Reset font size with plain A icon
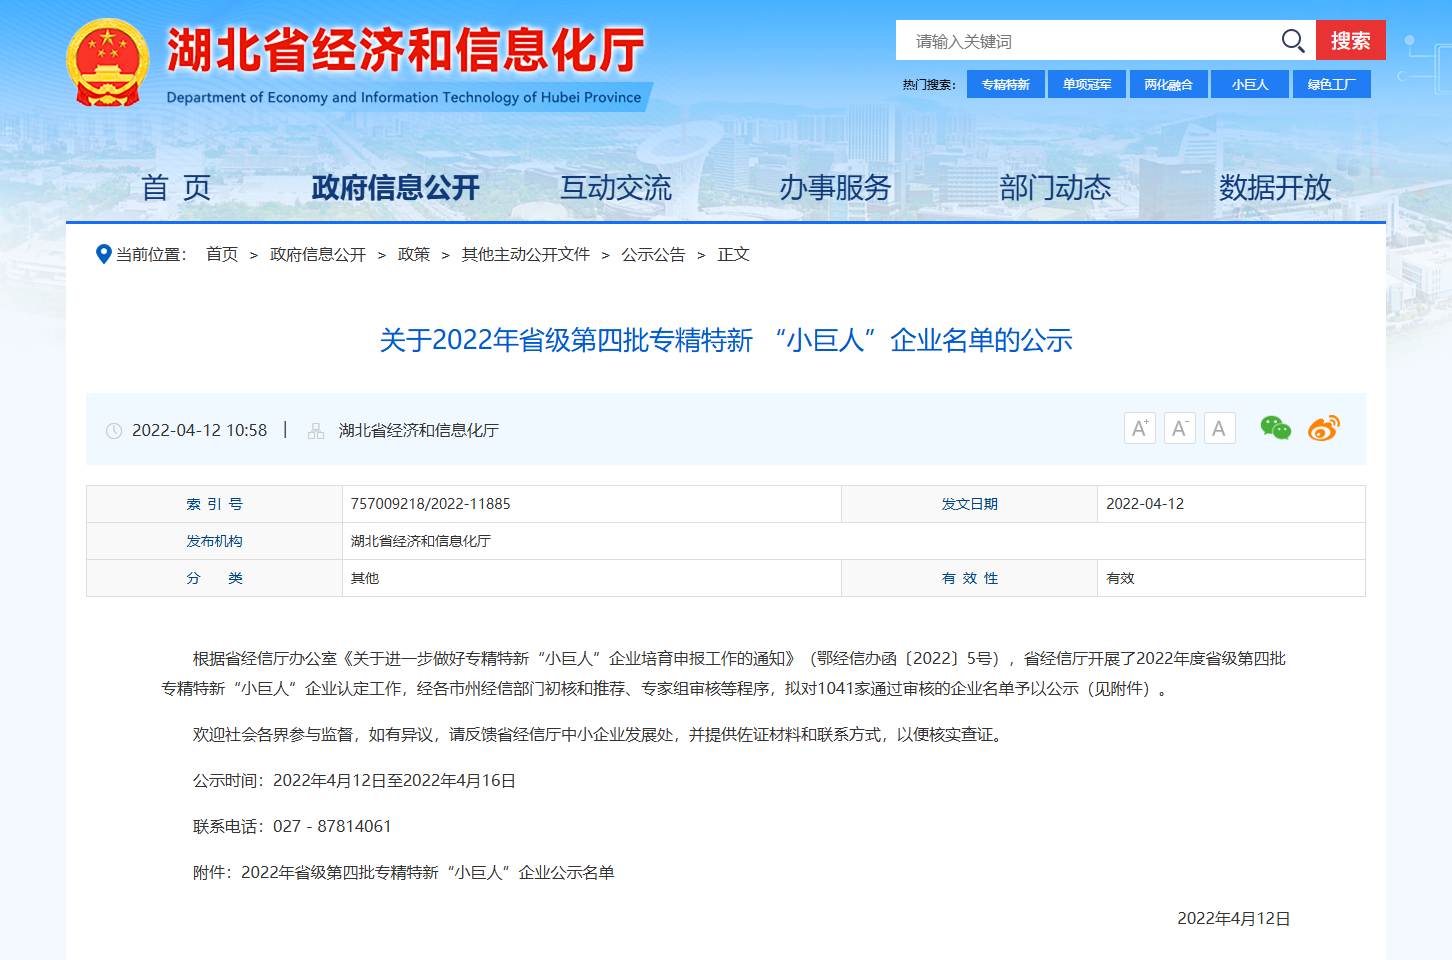The height and width of the screenshot is (960, 1452). coord(1219,429)
